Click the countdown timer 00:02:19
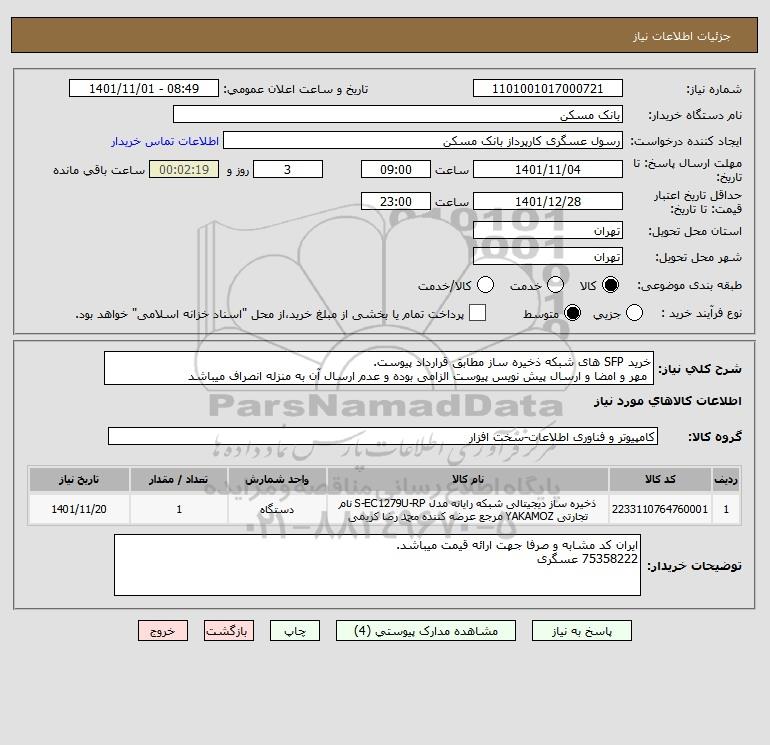Screen dimensions: 770x745 coord(184,169)
